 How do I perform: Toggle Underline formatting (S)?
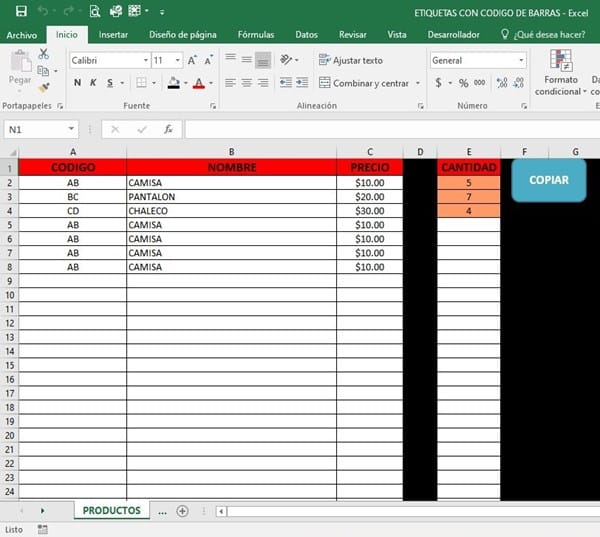(110, 83)
